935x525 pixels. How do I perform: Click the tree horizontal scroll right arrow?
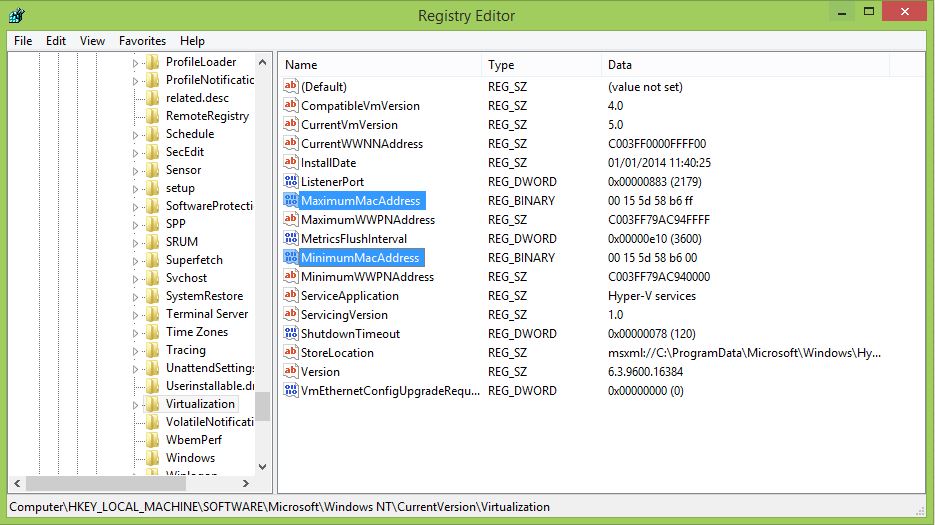tap(246, 483)
